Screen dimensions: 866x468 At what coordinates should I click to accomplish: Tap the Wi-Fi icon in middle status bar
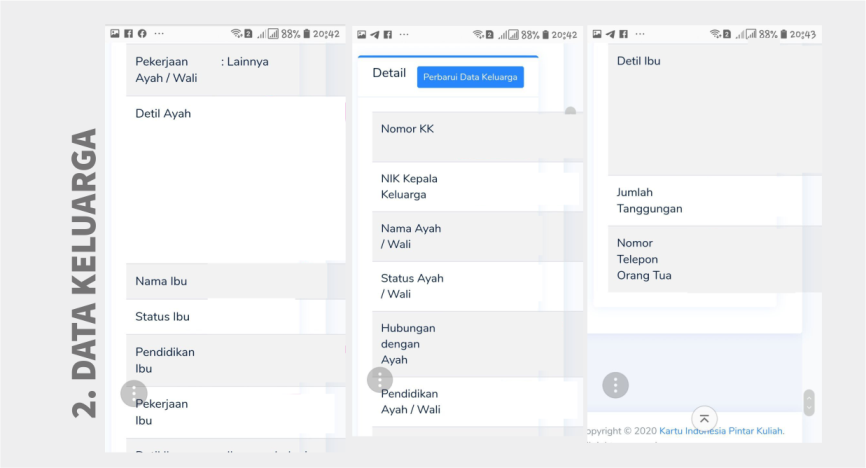pos(478,34)
